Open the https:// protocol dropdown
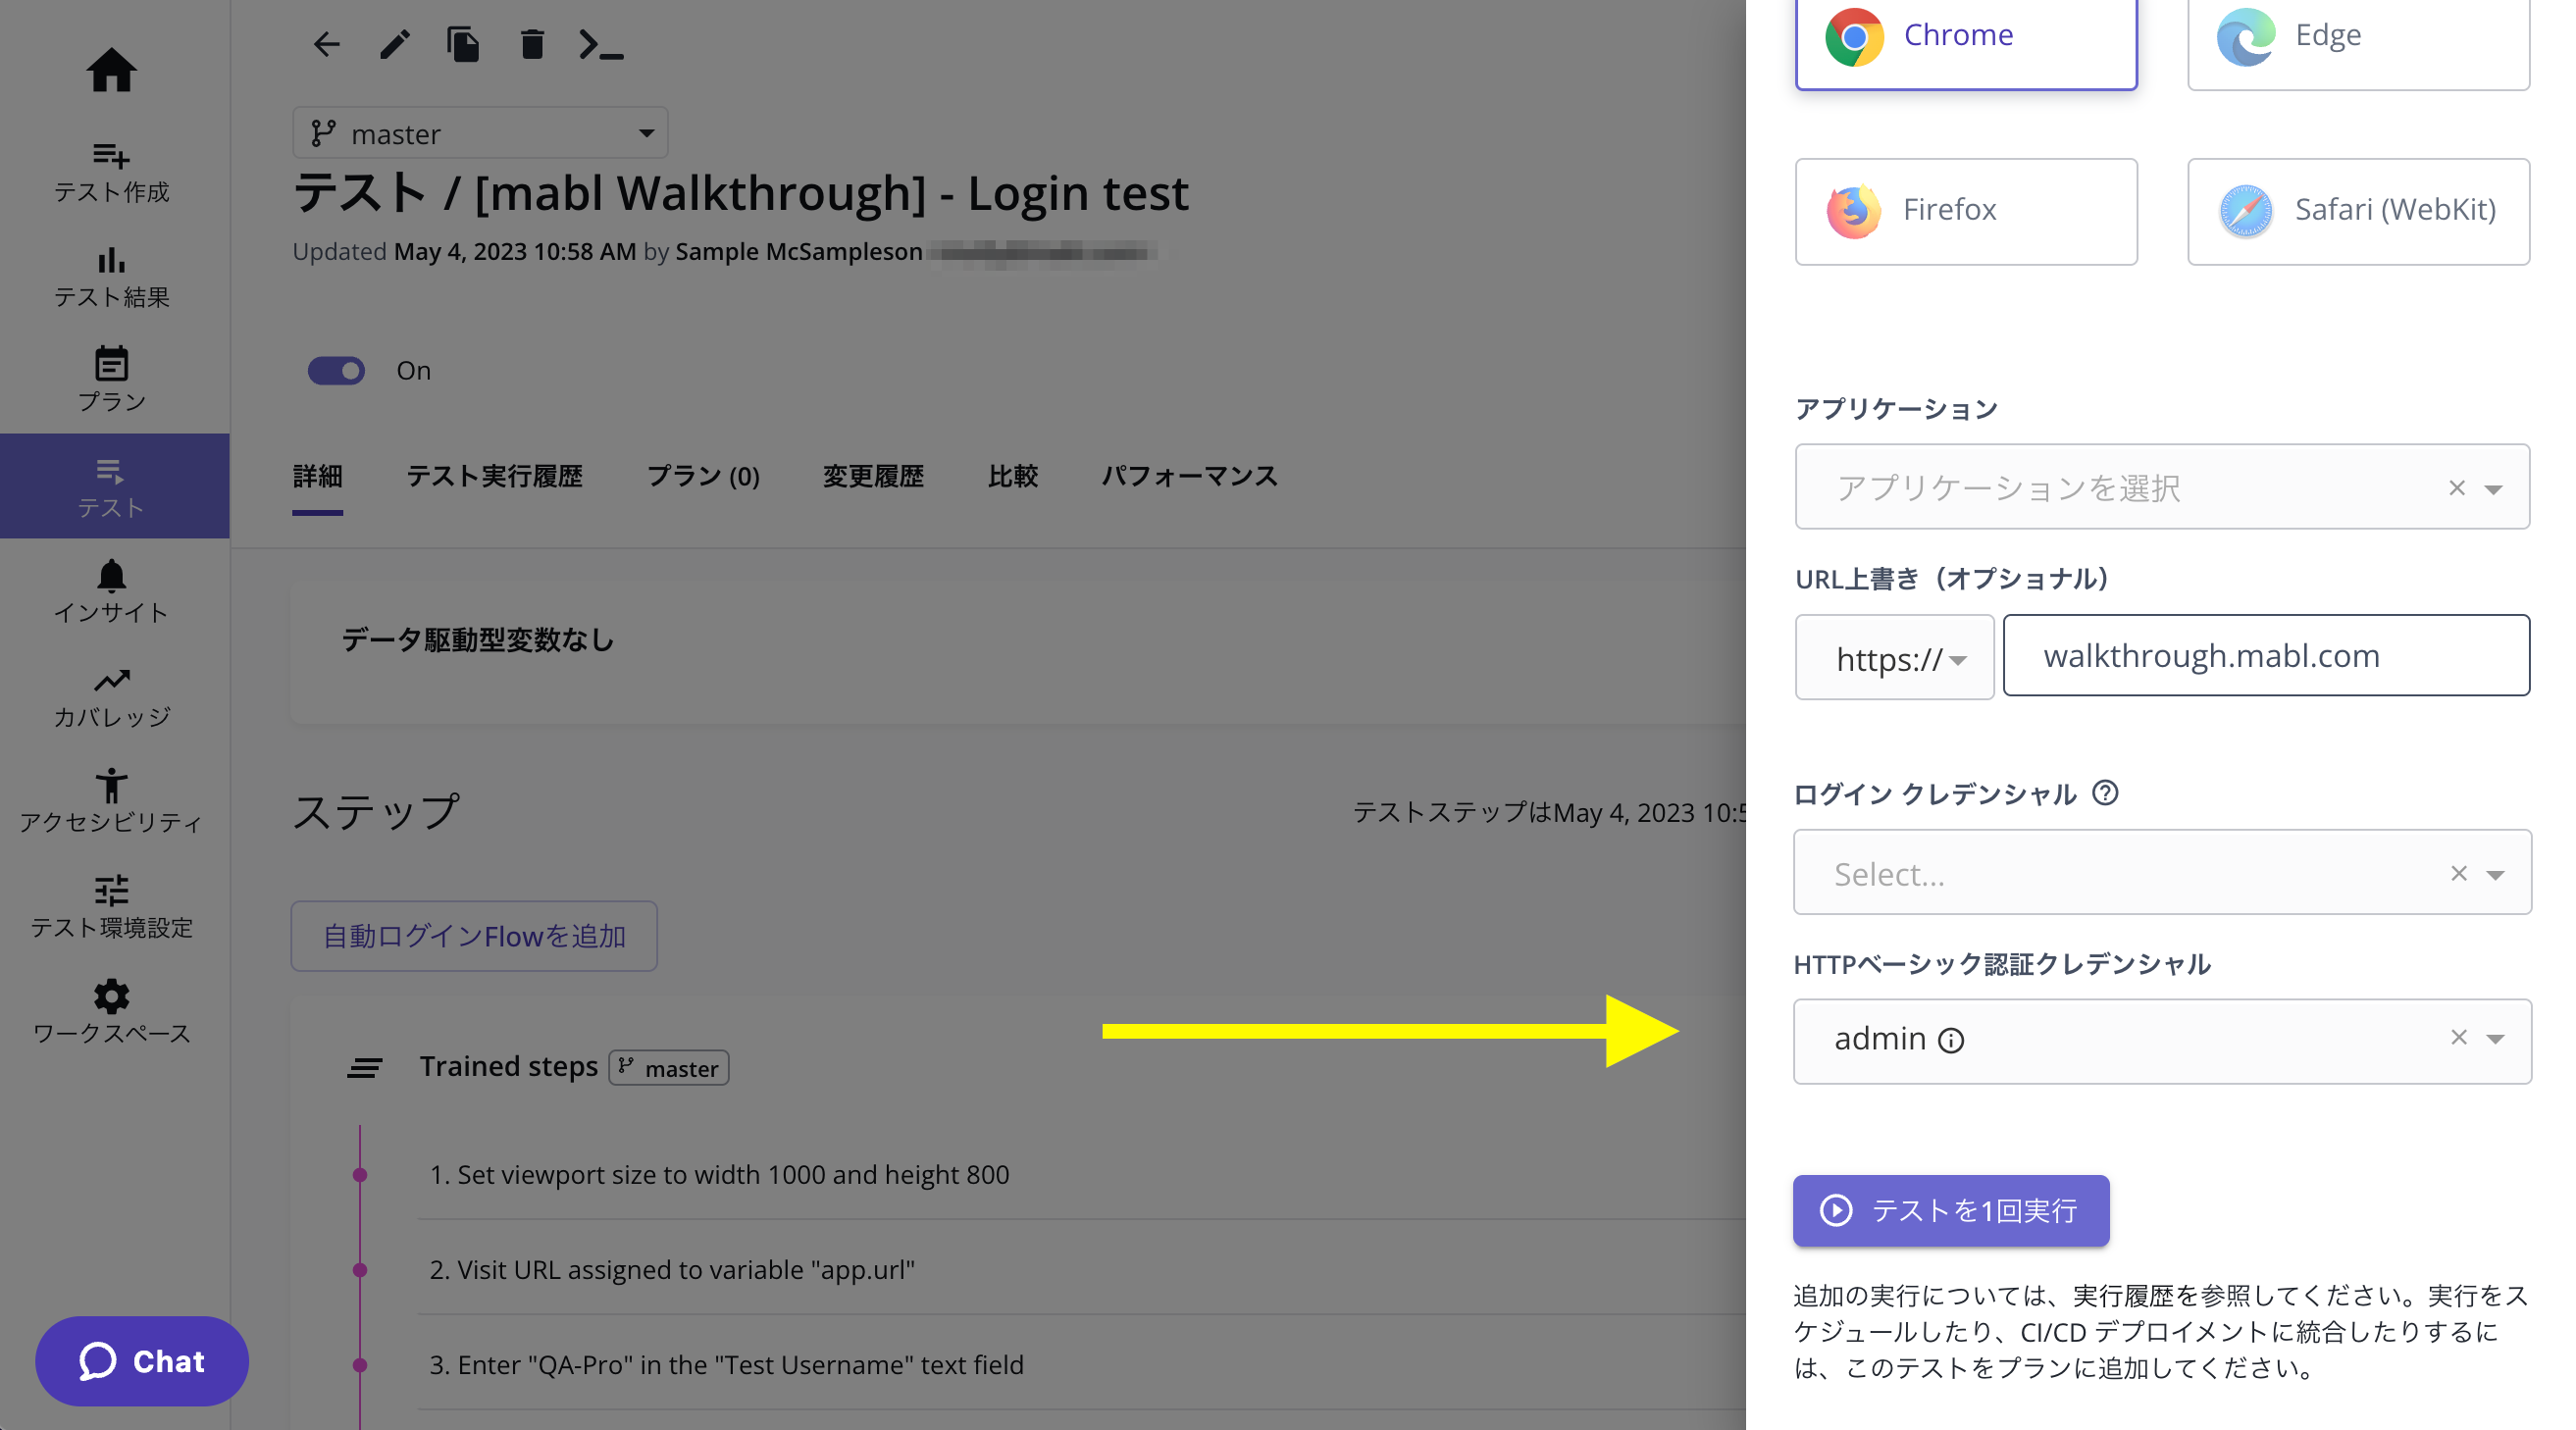 point(1894,657)
